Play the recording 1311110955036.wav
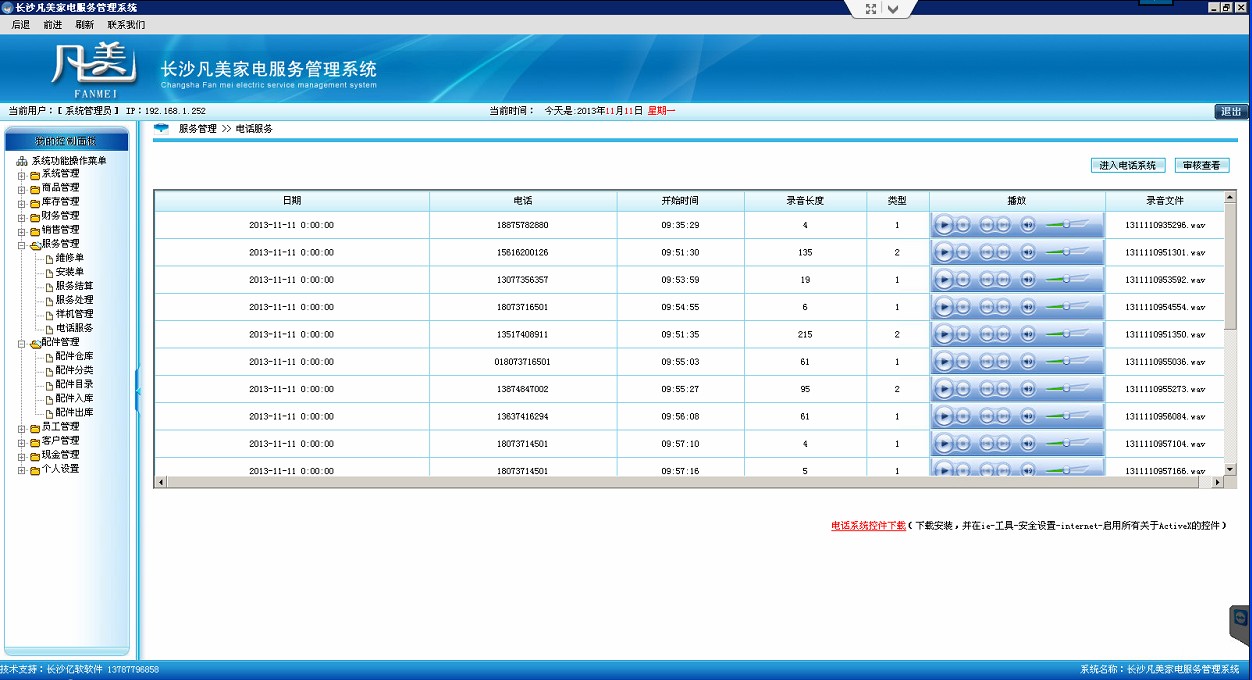Image resolution: width=1252 pixels, height=680 pixels. click(x=944, y=362)
